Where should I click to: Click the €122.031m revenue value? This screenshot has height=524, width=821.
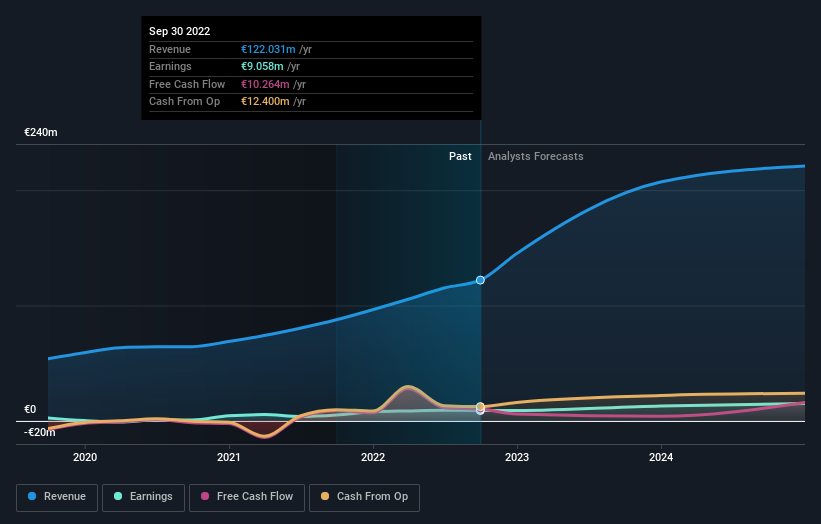(x=268, y=49)
